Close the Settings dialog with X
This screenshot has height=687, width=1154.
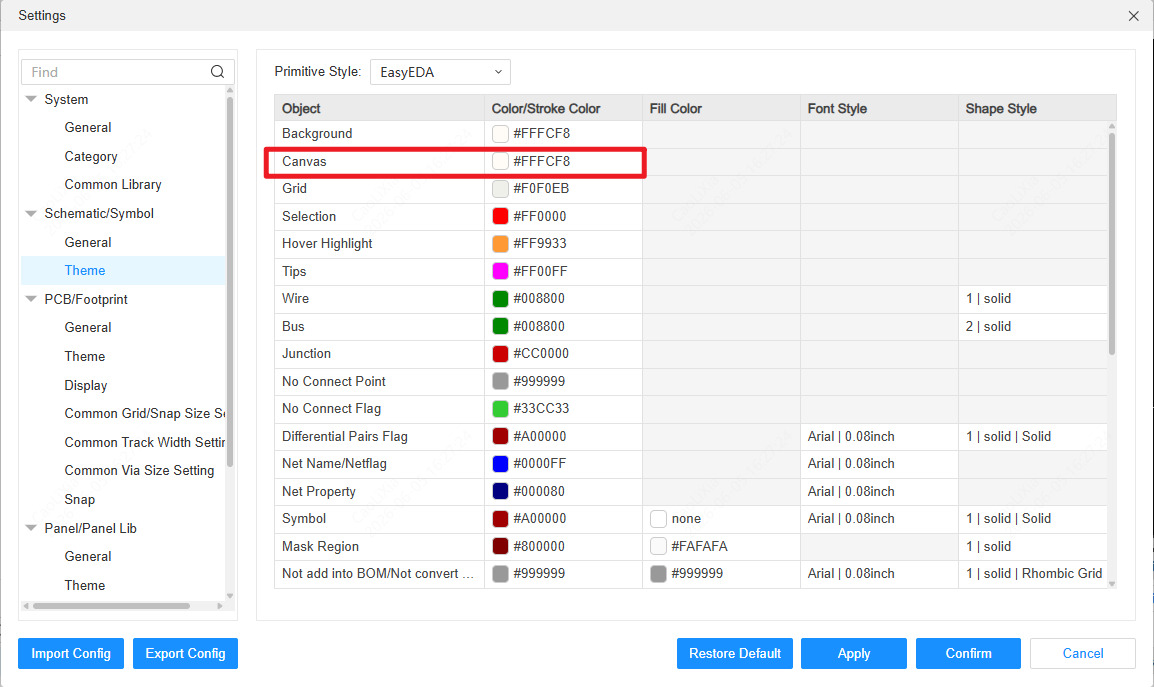coord(1133,16)
